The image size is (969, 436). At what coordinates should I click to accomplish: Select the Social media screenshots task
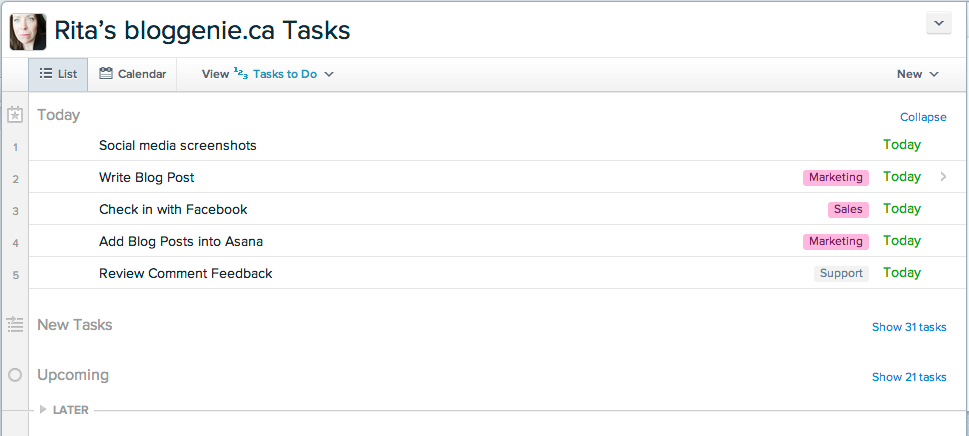[177, 146]
